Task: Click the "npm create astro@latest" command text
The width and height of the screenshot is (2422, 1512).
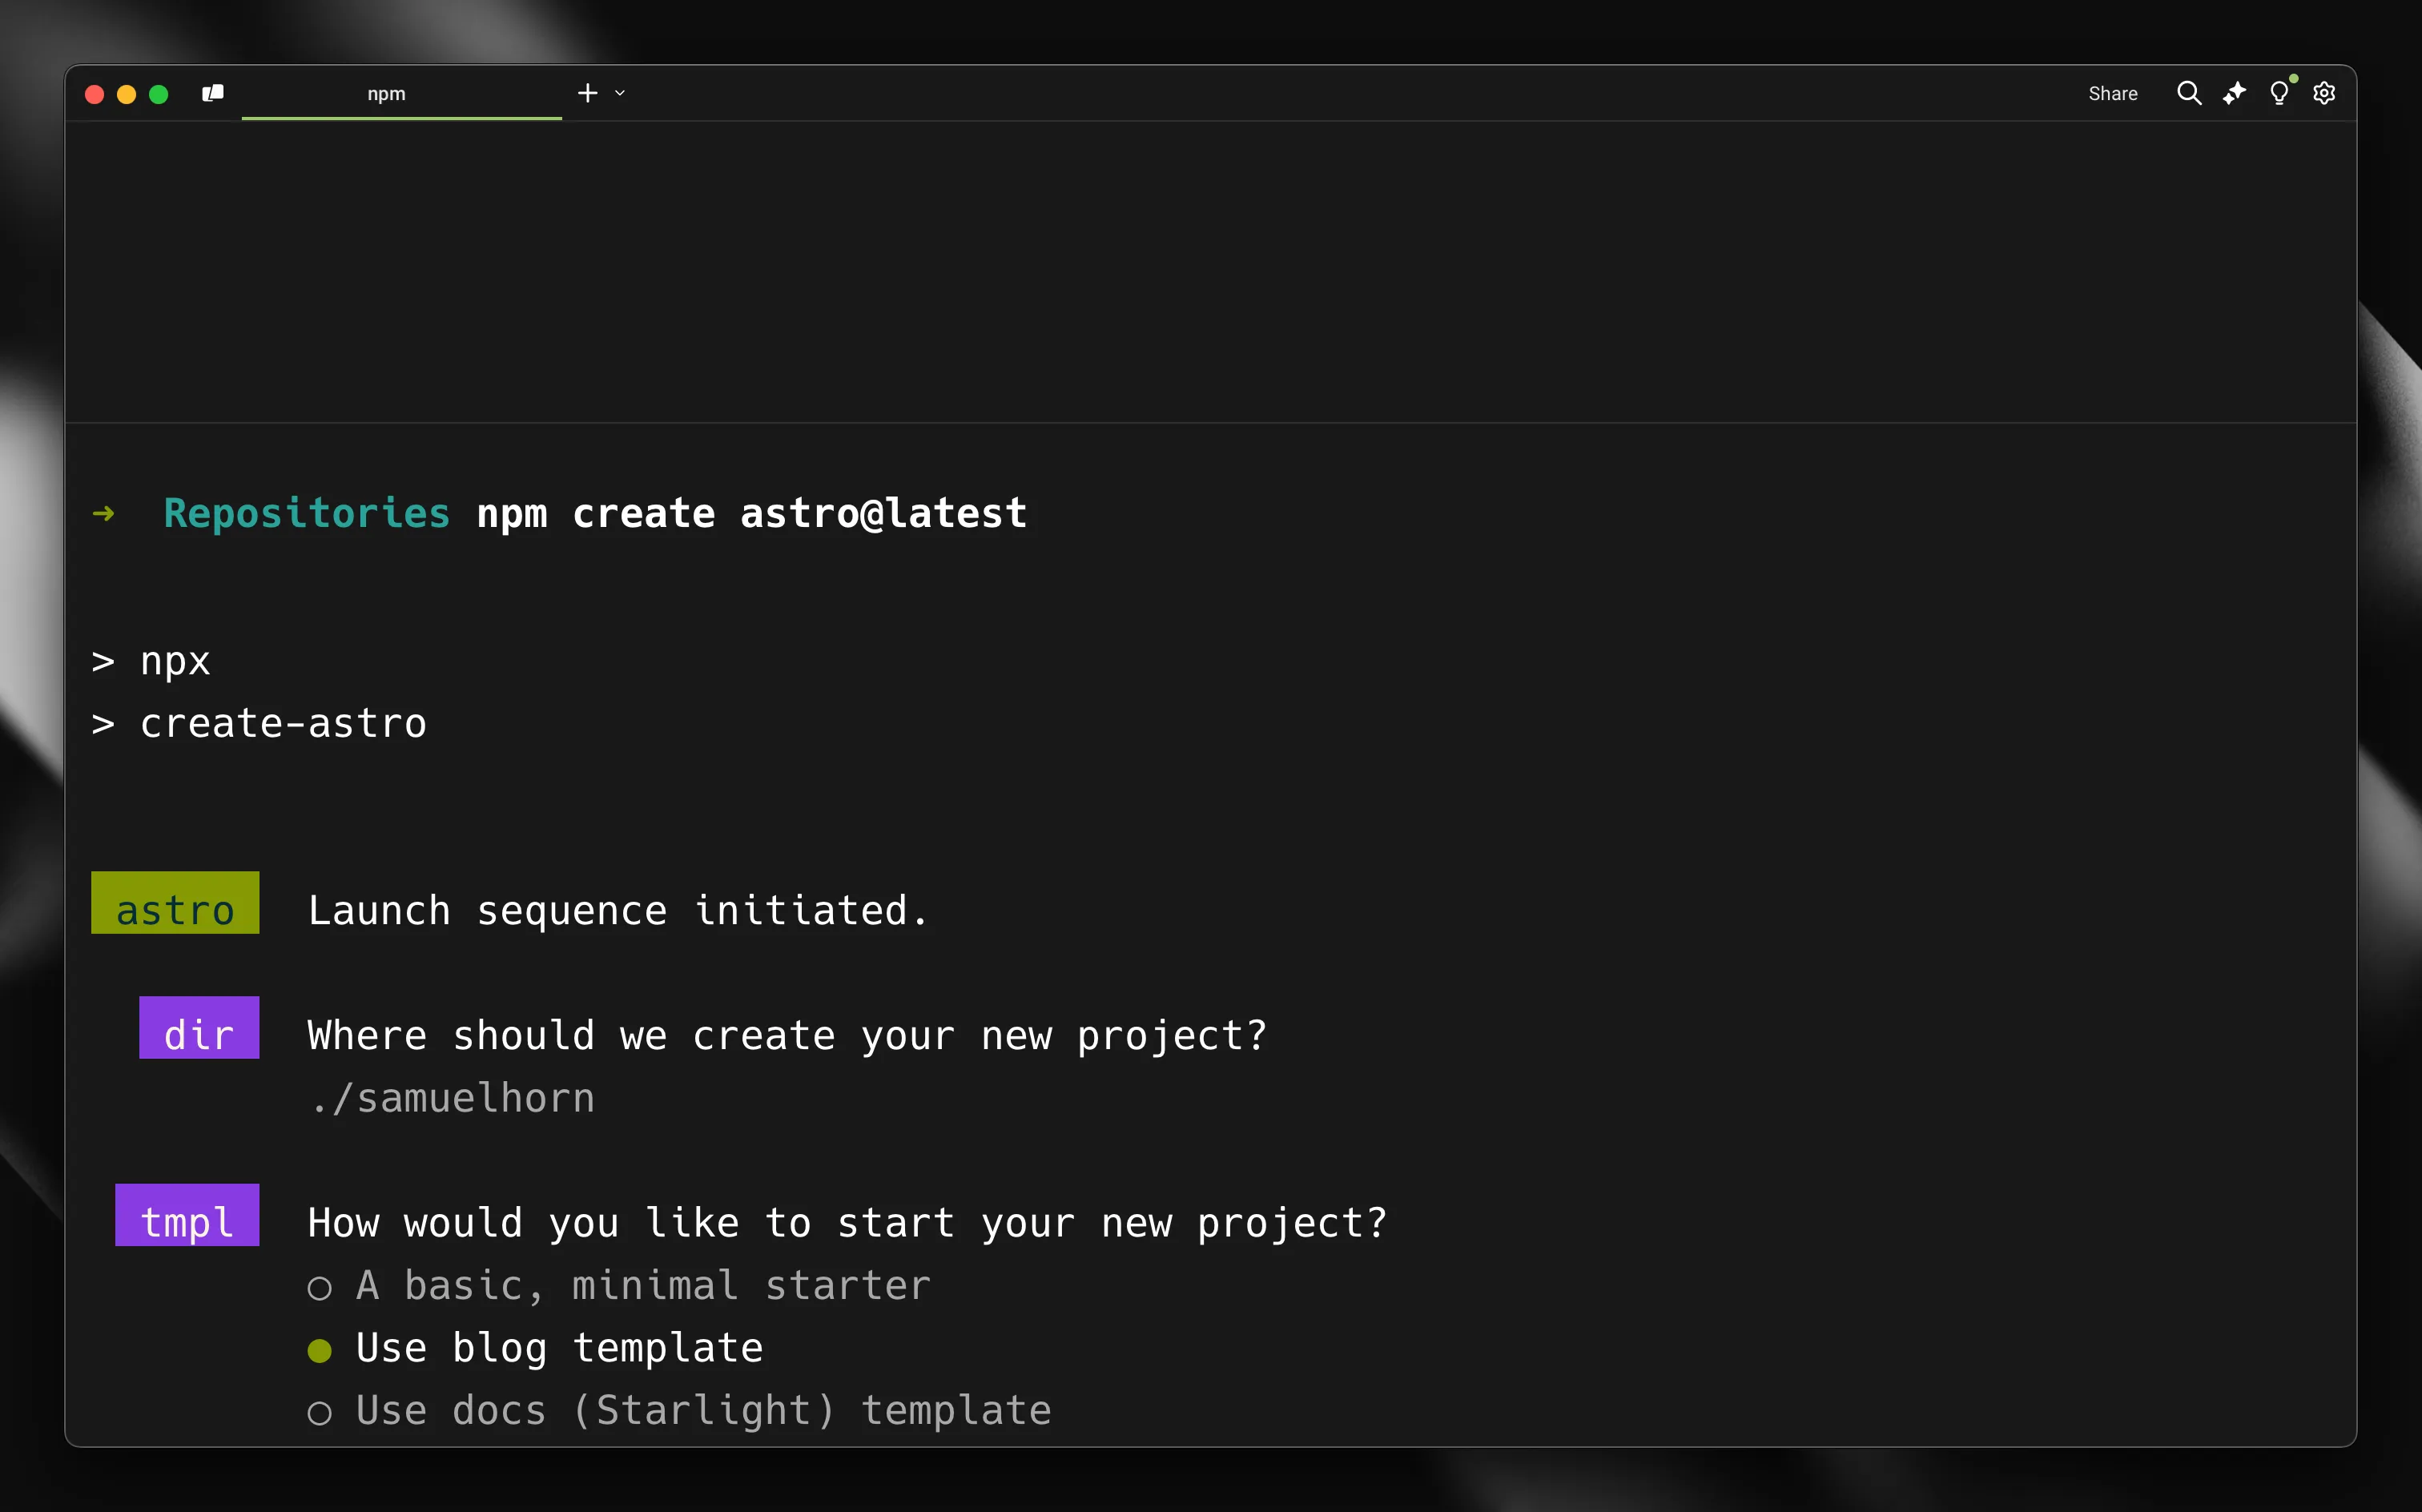Action: pos(751,513)
